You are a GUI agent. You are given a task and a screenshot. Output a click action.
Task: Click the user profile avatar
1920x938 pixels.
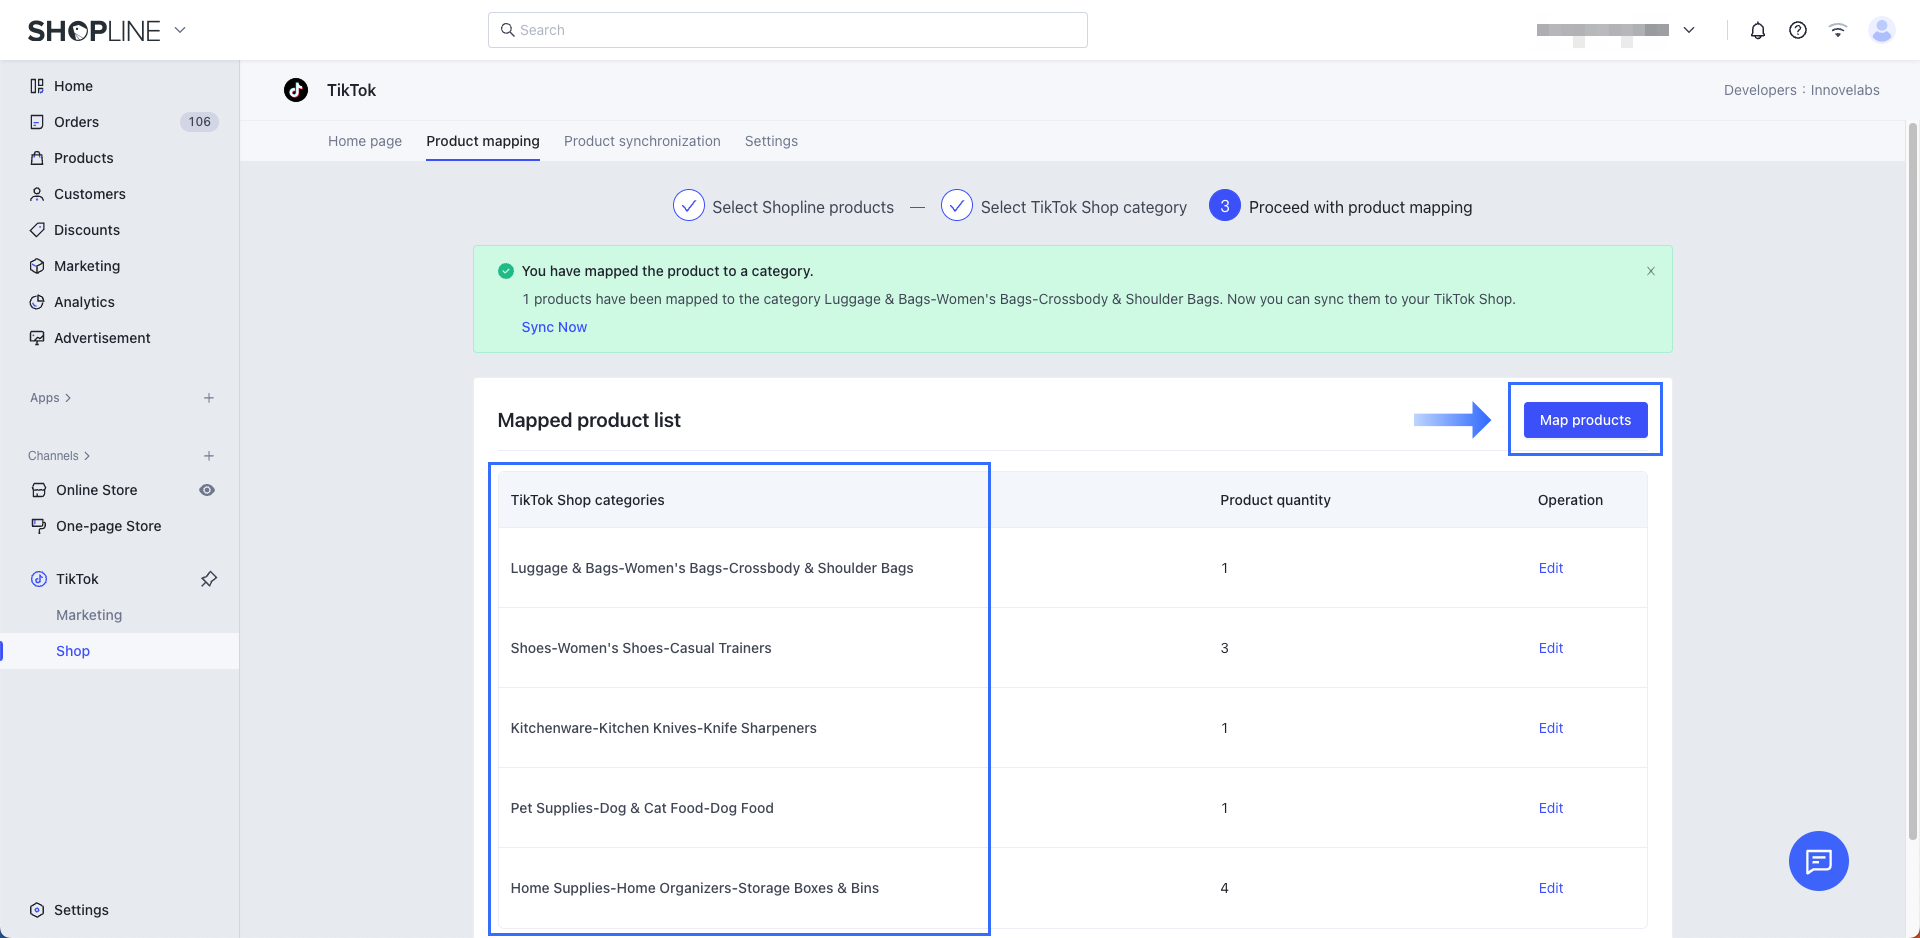(x=1881, y=30)
